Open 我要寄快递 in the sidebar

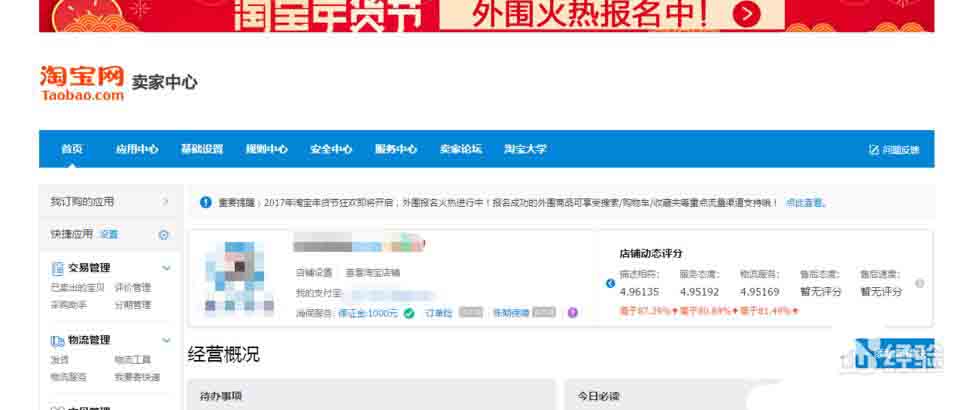[138, 378]
